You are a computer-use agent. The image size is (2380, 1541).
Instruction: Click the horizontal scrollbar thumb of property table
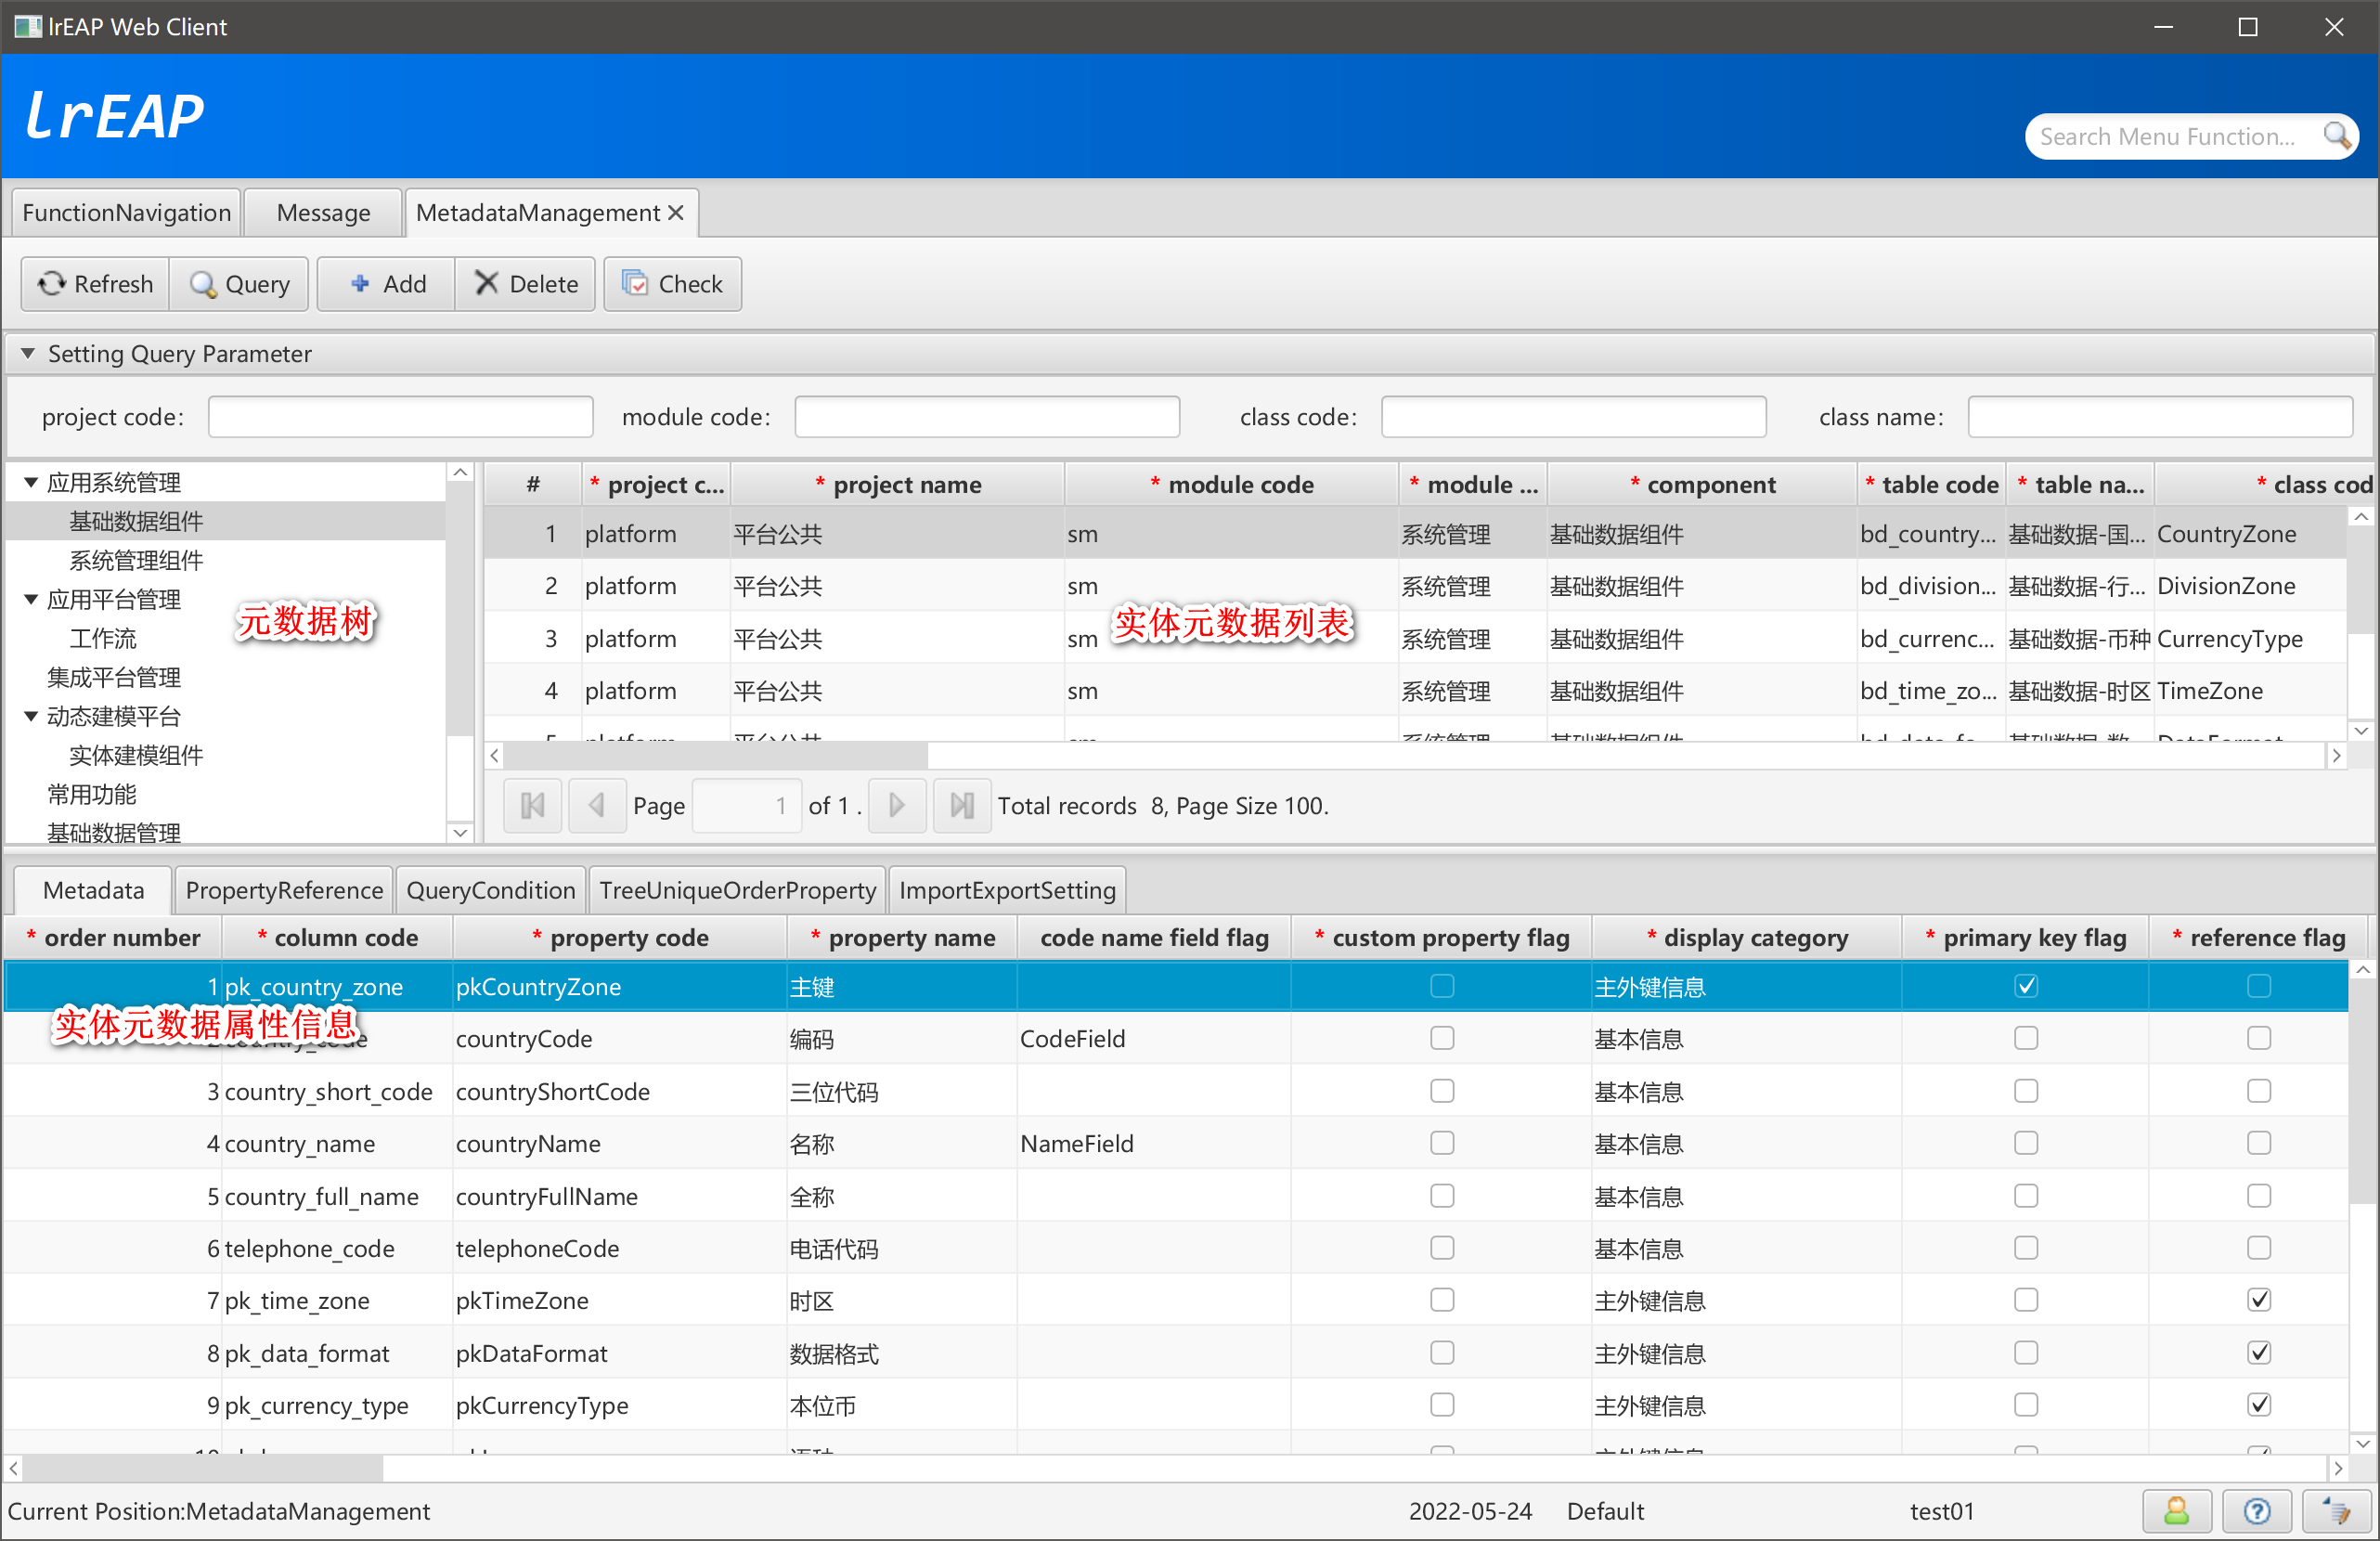[x=203, y=1469]
